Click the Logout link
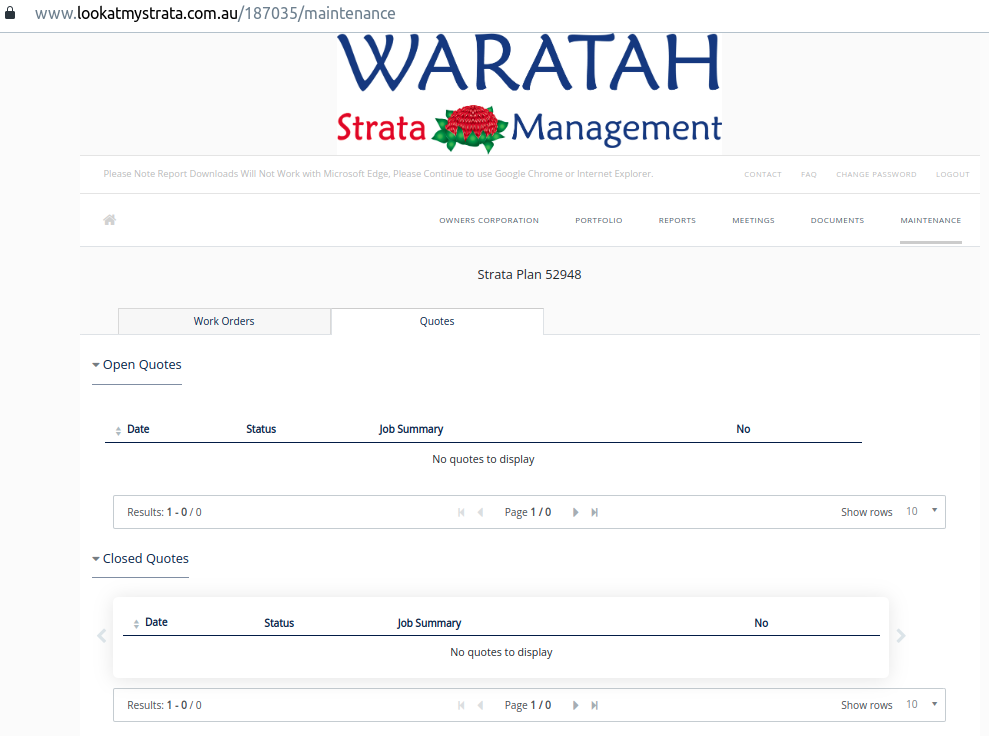989x736 pixels. pyautogui.click(x=952, y=174)
